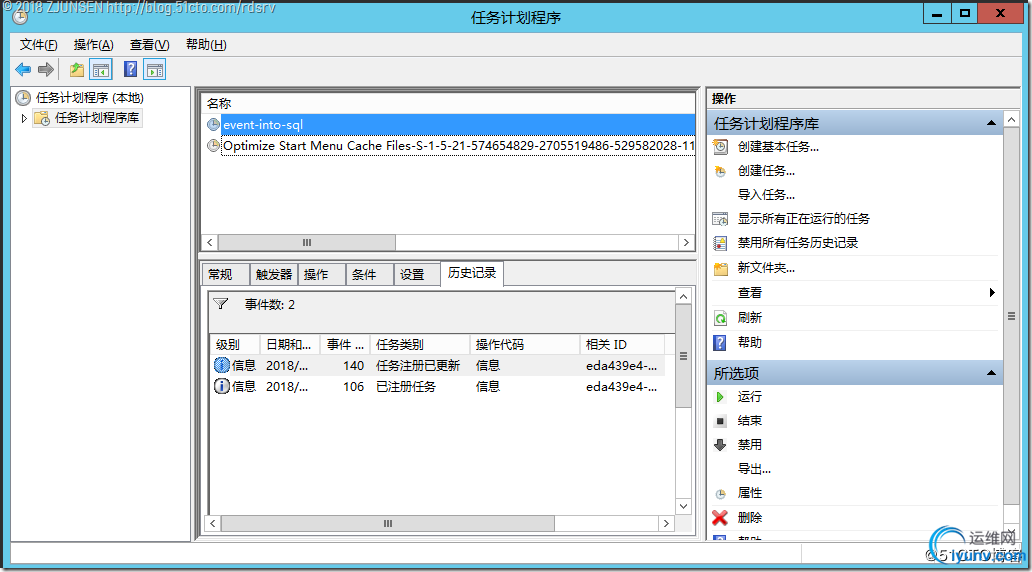Toggle the console tree pane icon

(x=101, y=69)
